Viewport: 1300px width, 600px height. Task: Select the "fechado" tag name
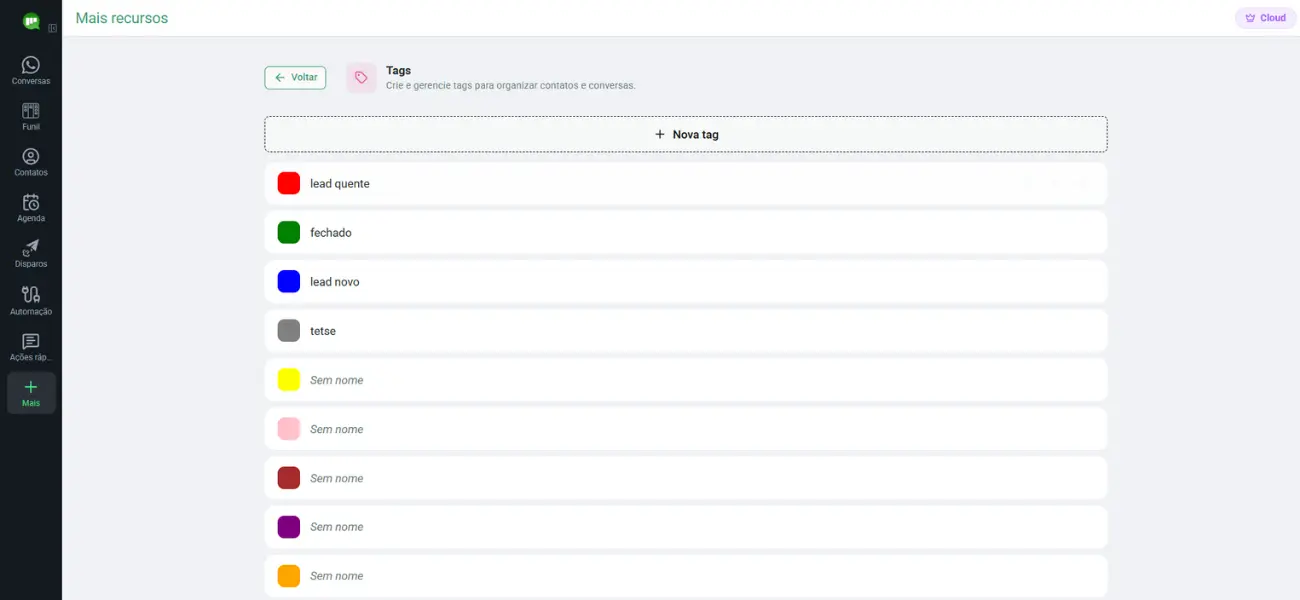331,233
